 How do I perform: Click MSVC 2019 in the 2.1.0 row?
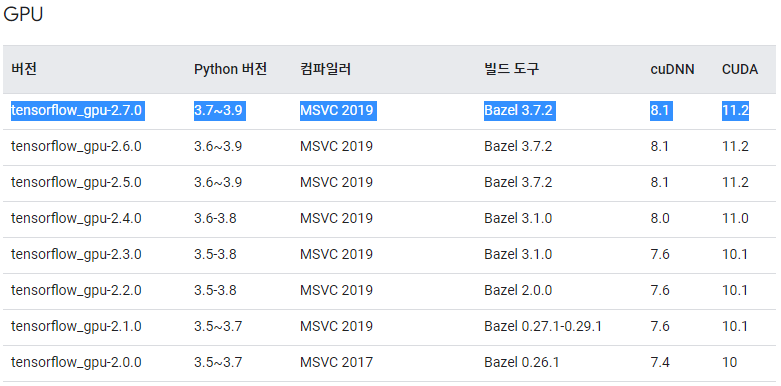pos(337,327)
